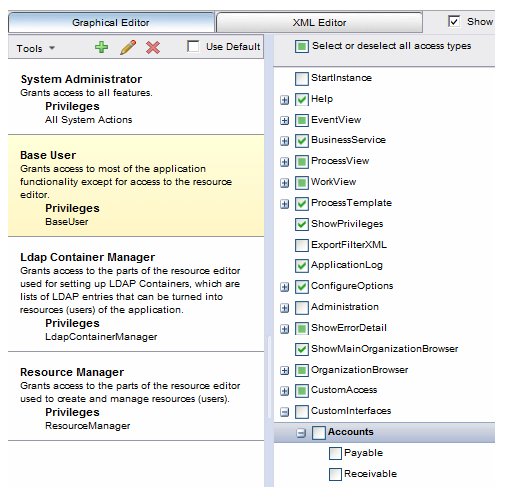Click the red X delete role icon

click(x=153, y=48)
